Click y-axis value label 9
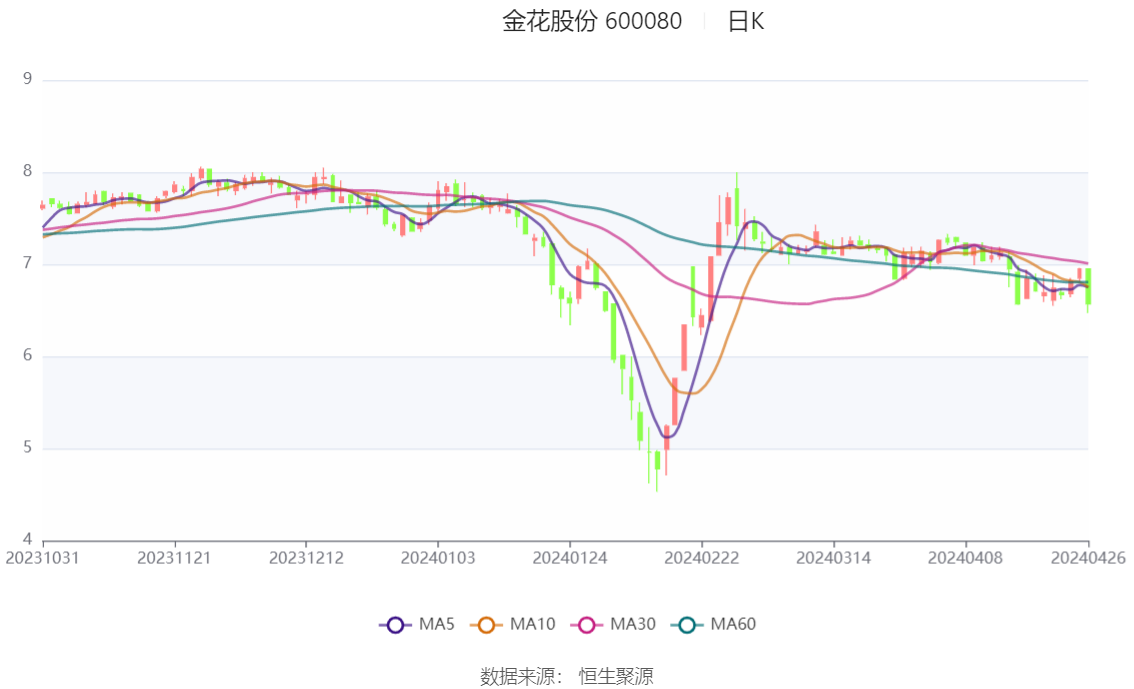This screenshot has height=689, width=1134. (27, 79)
